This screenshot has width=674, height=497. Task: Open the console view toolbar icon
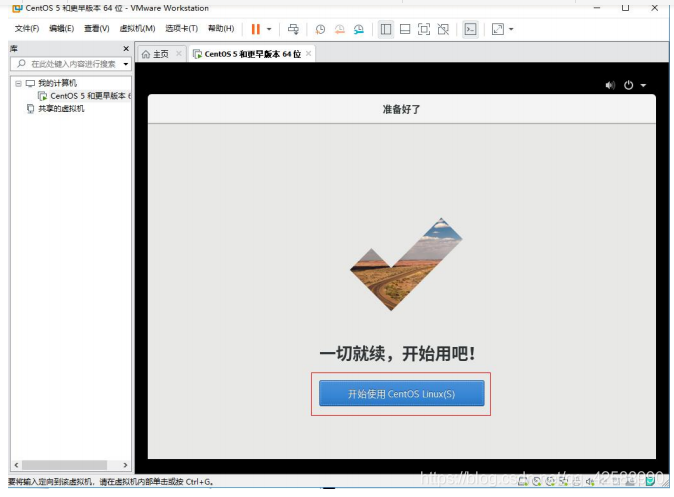470,29
